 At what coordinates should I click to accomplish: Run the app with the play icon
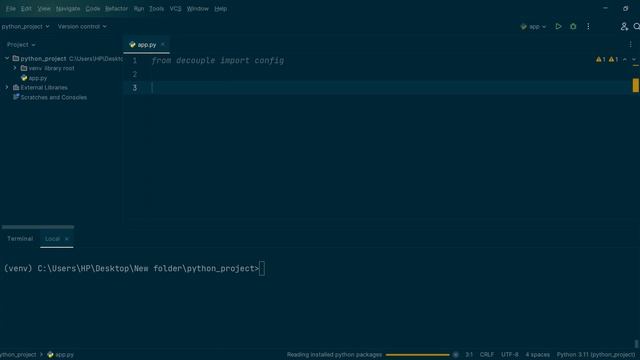click(x=558, y=27)
